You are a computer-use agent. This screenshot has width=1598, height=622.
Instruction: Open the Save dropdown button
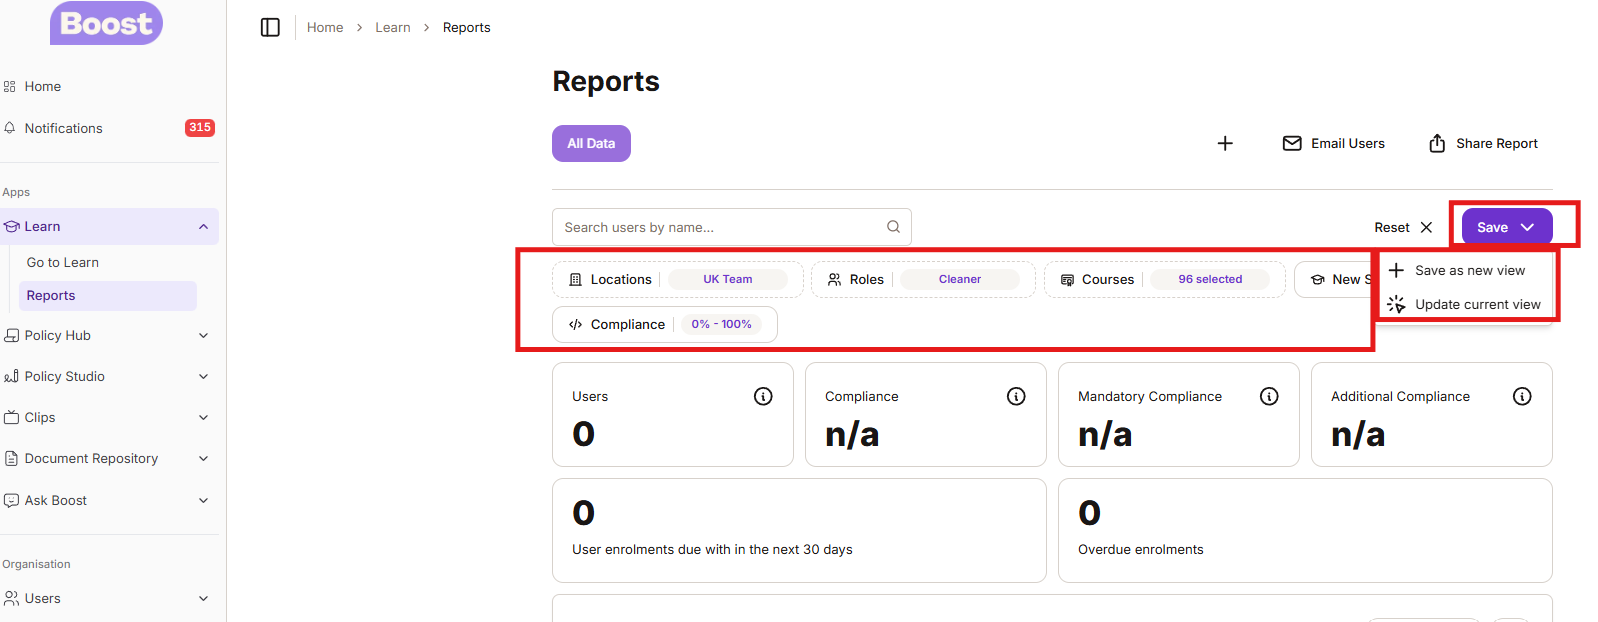(x=1506, y=227)
